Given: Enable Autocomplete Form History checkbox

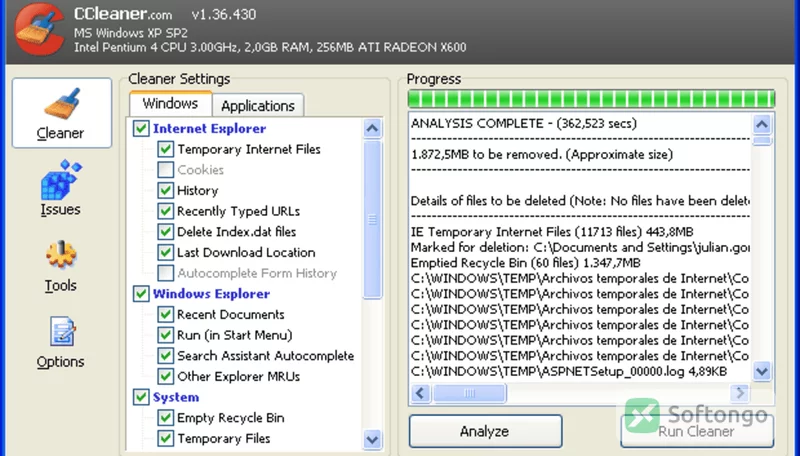Looking at the screenshot, I should [165, 273].
